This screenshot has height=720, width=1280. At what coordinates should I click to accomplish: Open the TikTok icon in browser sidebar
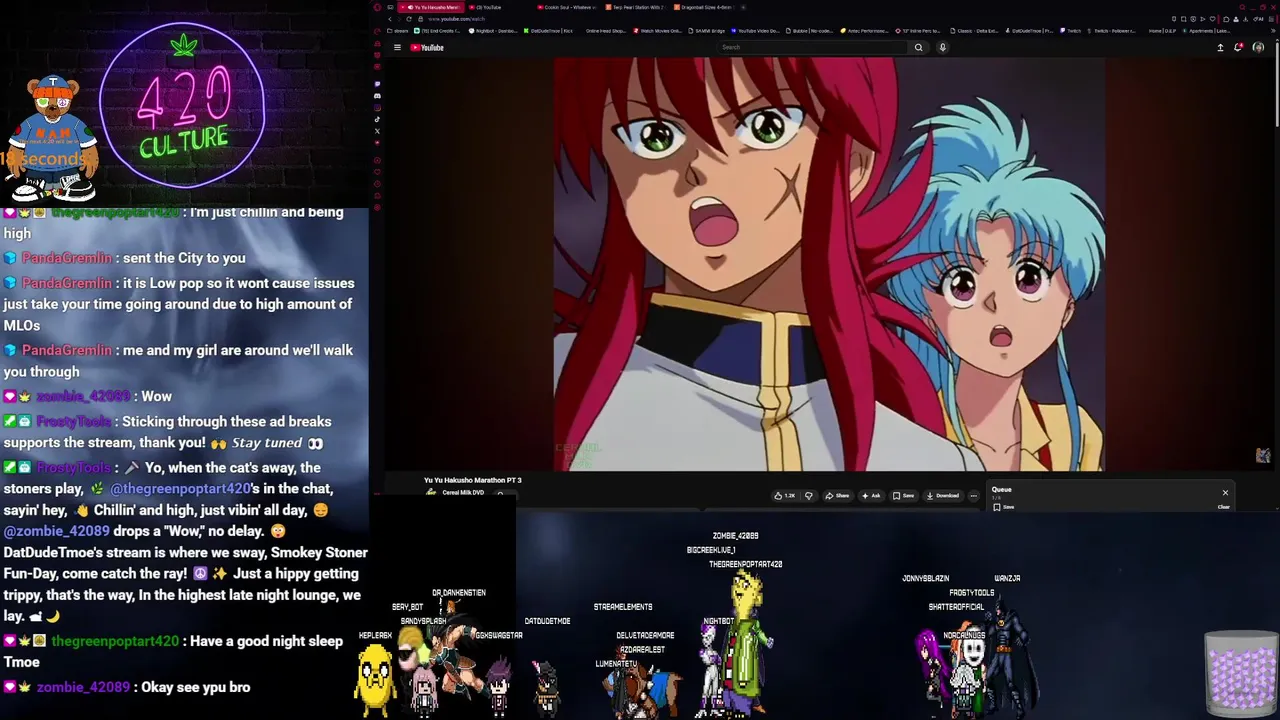377,119
